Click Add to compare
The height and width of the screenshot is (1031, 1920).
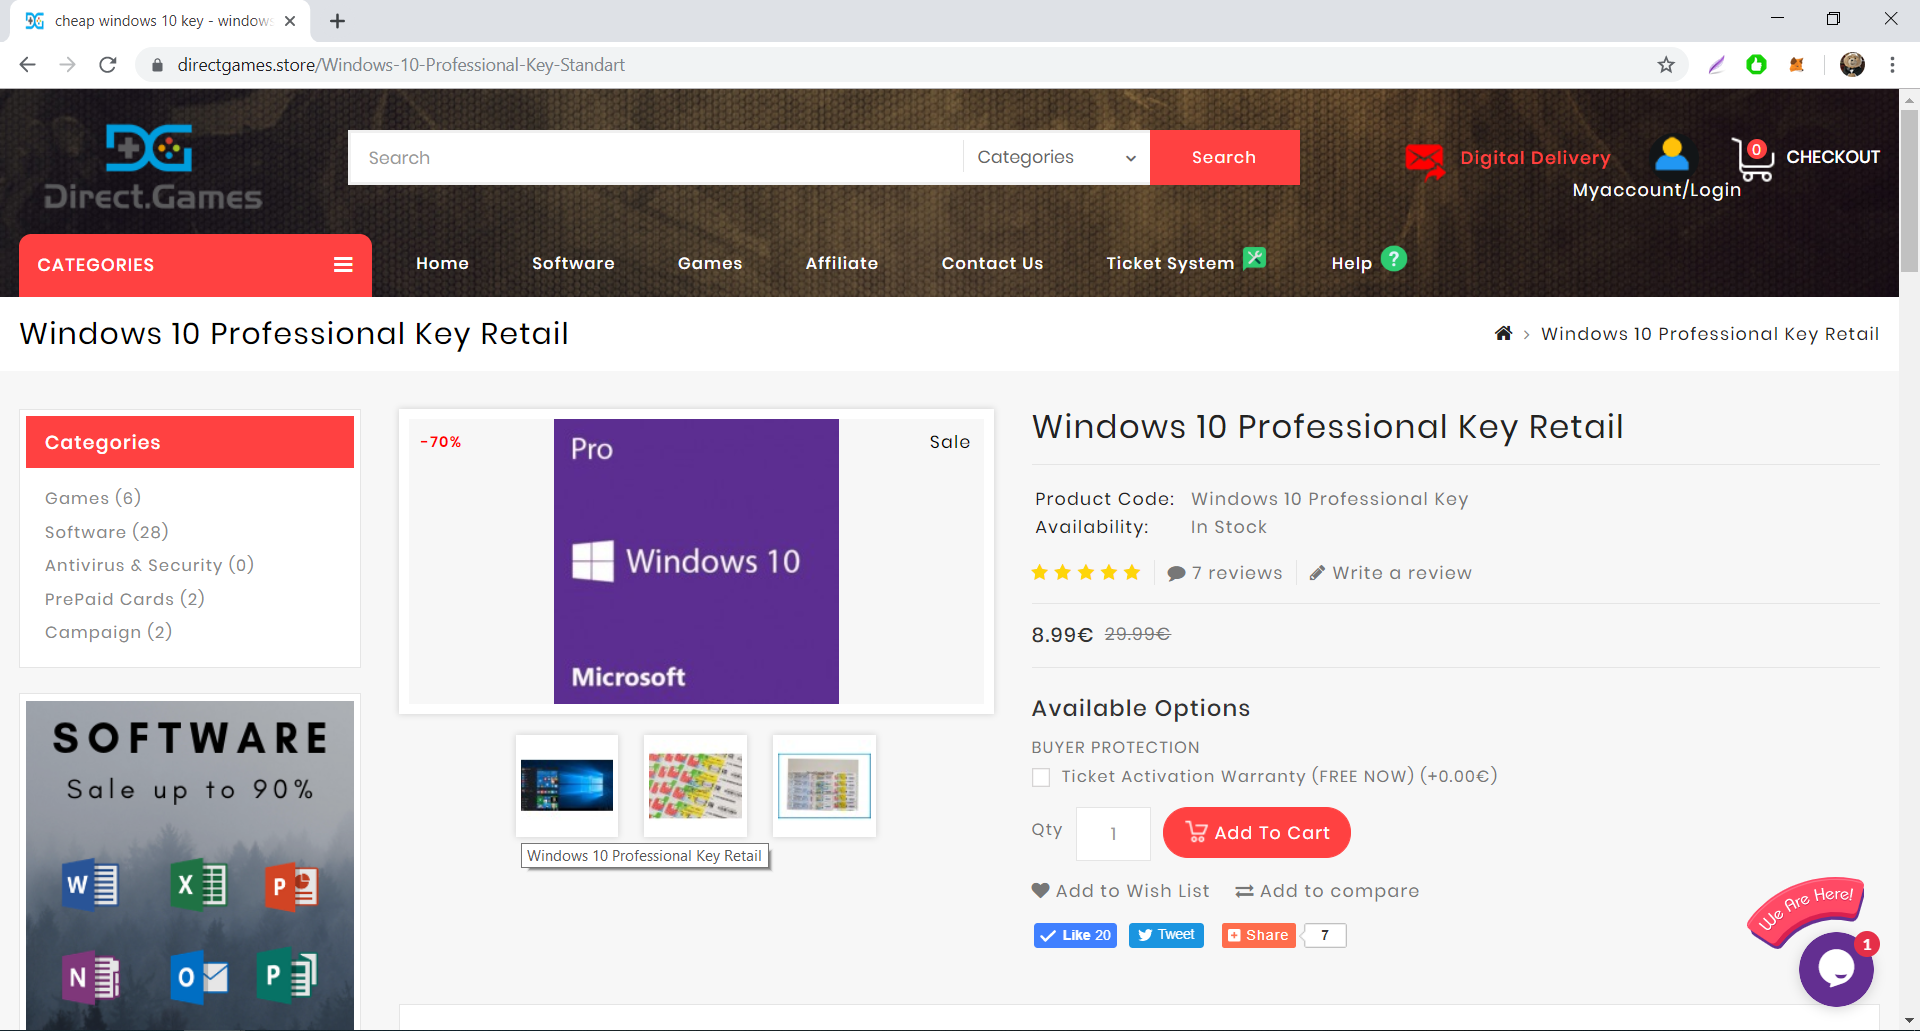click(1327, 891)
